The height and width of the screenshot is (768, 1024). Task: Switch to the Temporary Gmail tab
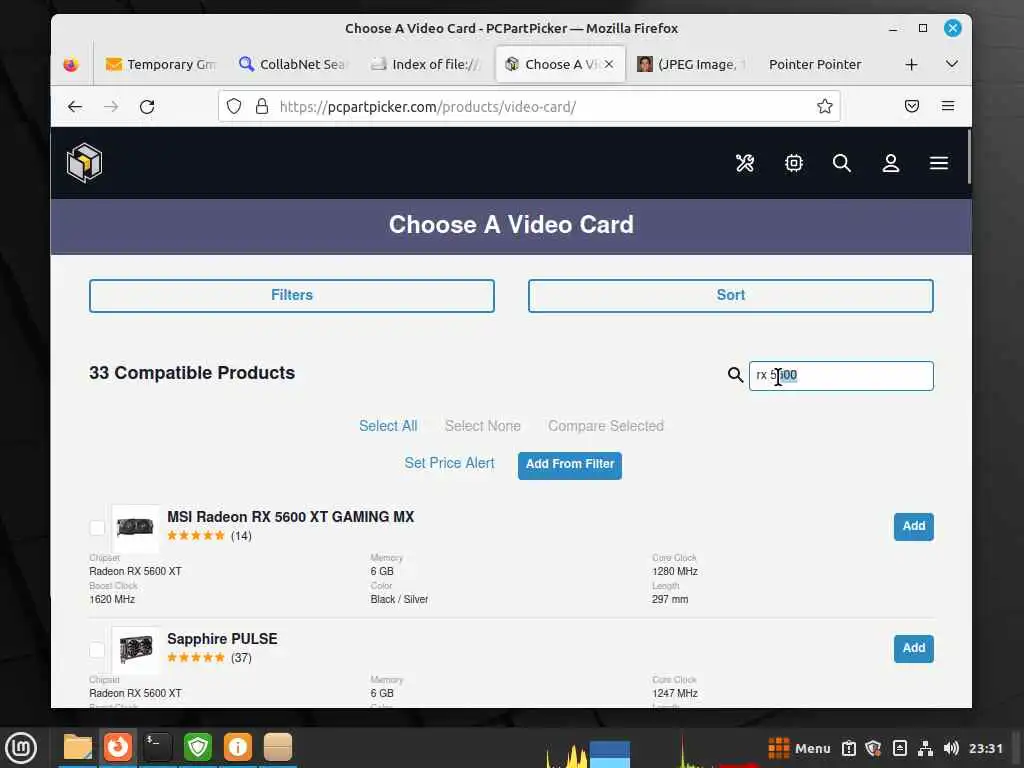pyautogui.click(x=161, y=64)
